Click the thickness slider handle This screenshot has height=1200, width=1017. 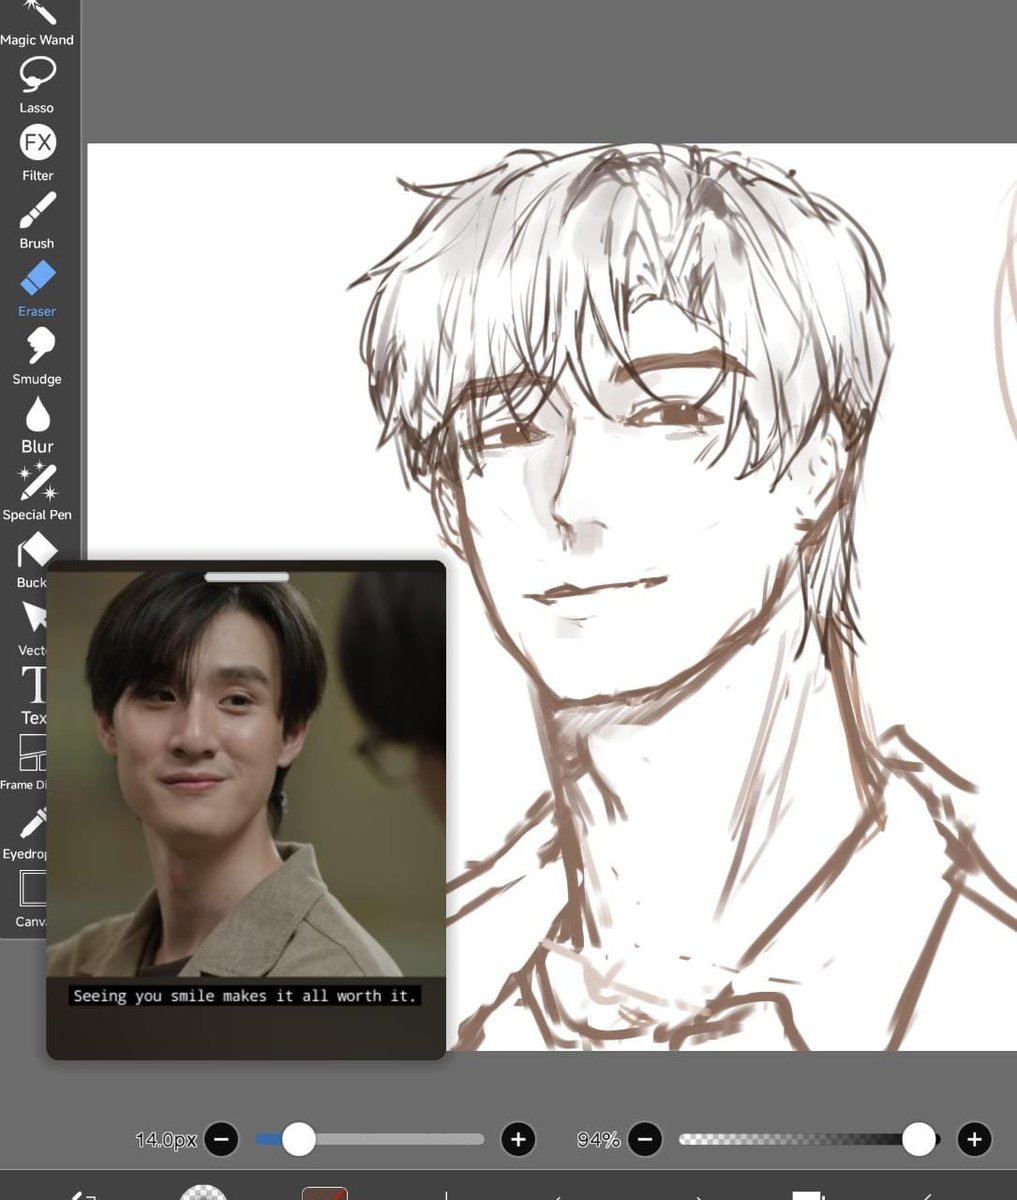click(x=298, y=1139)
